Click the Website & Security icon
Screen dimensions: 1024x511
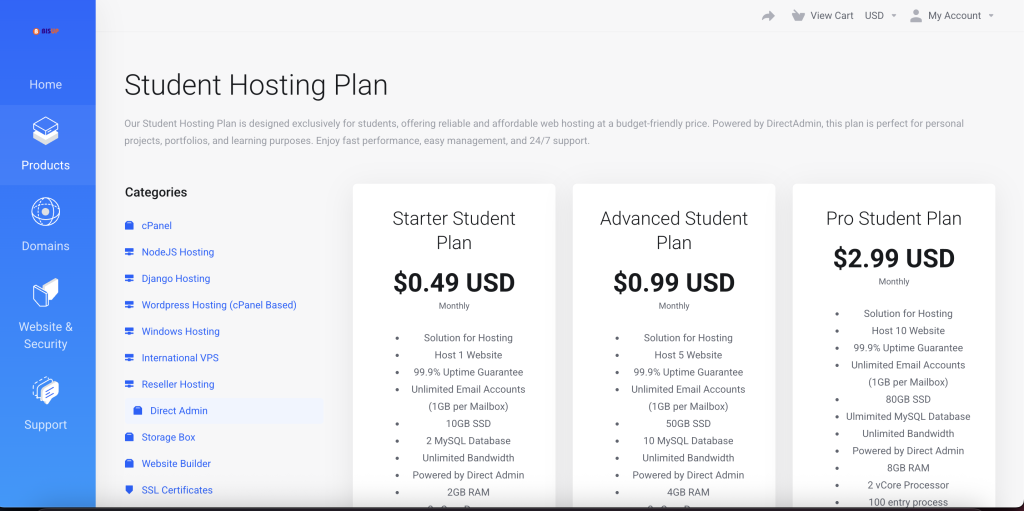tap(46, 293)
